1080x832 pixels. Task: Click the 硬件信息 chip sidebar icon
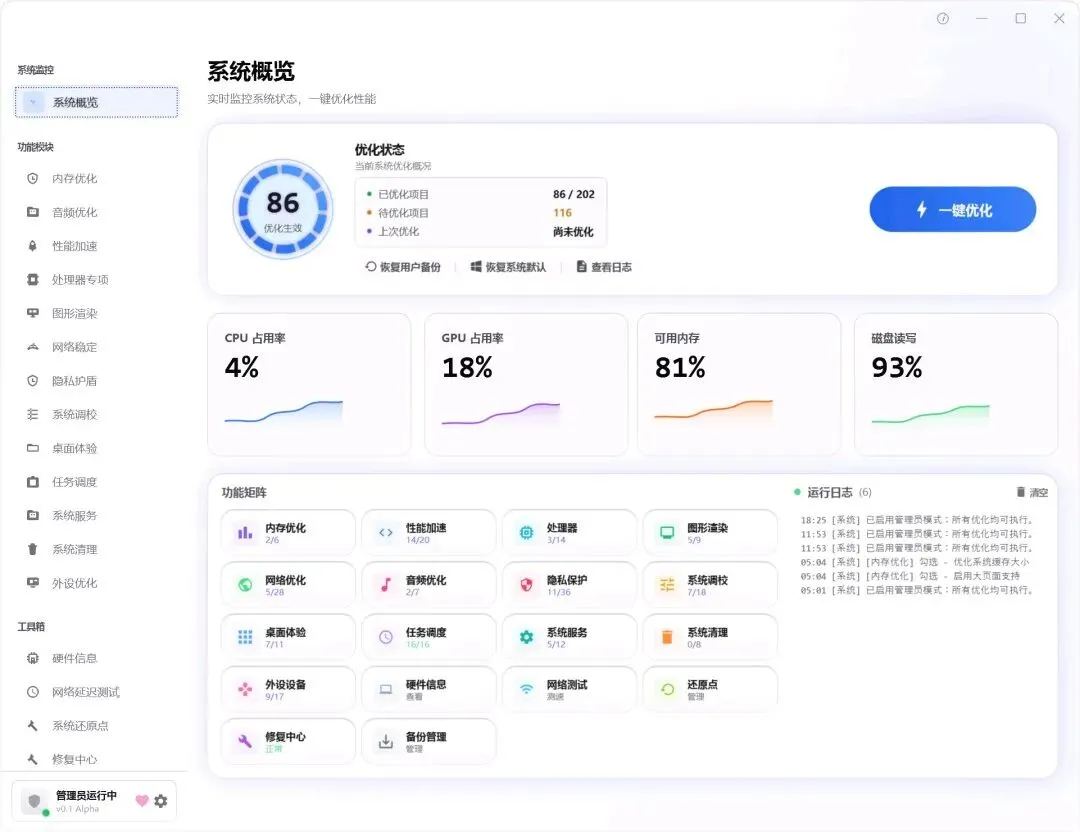pos(32,658)
